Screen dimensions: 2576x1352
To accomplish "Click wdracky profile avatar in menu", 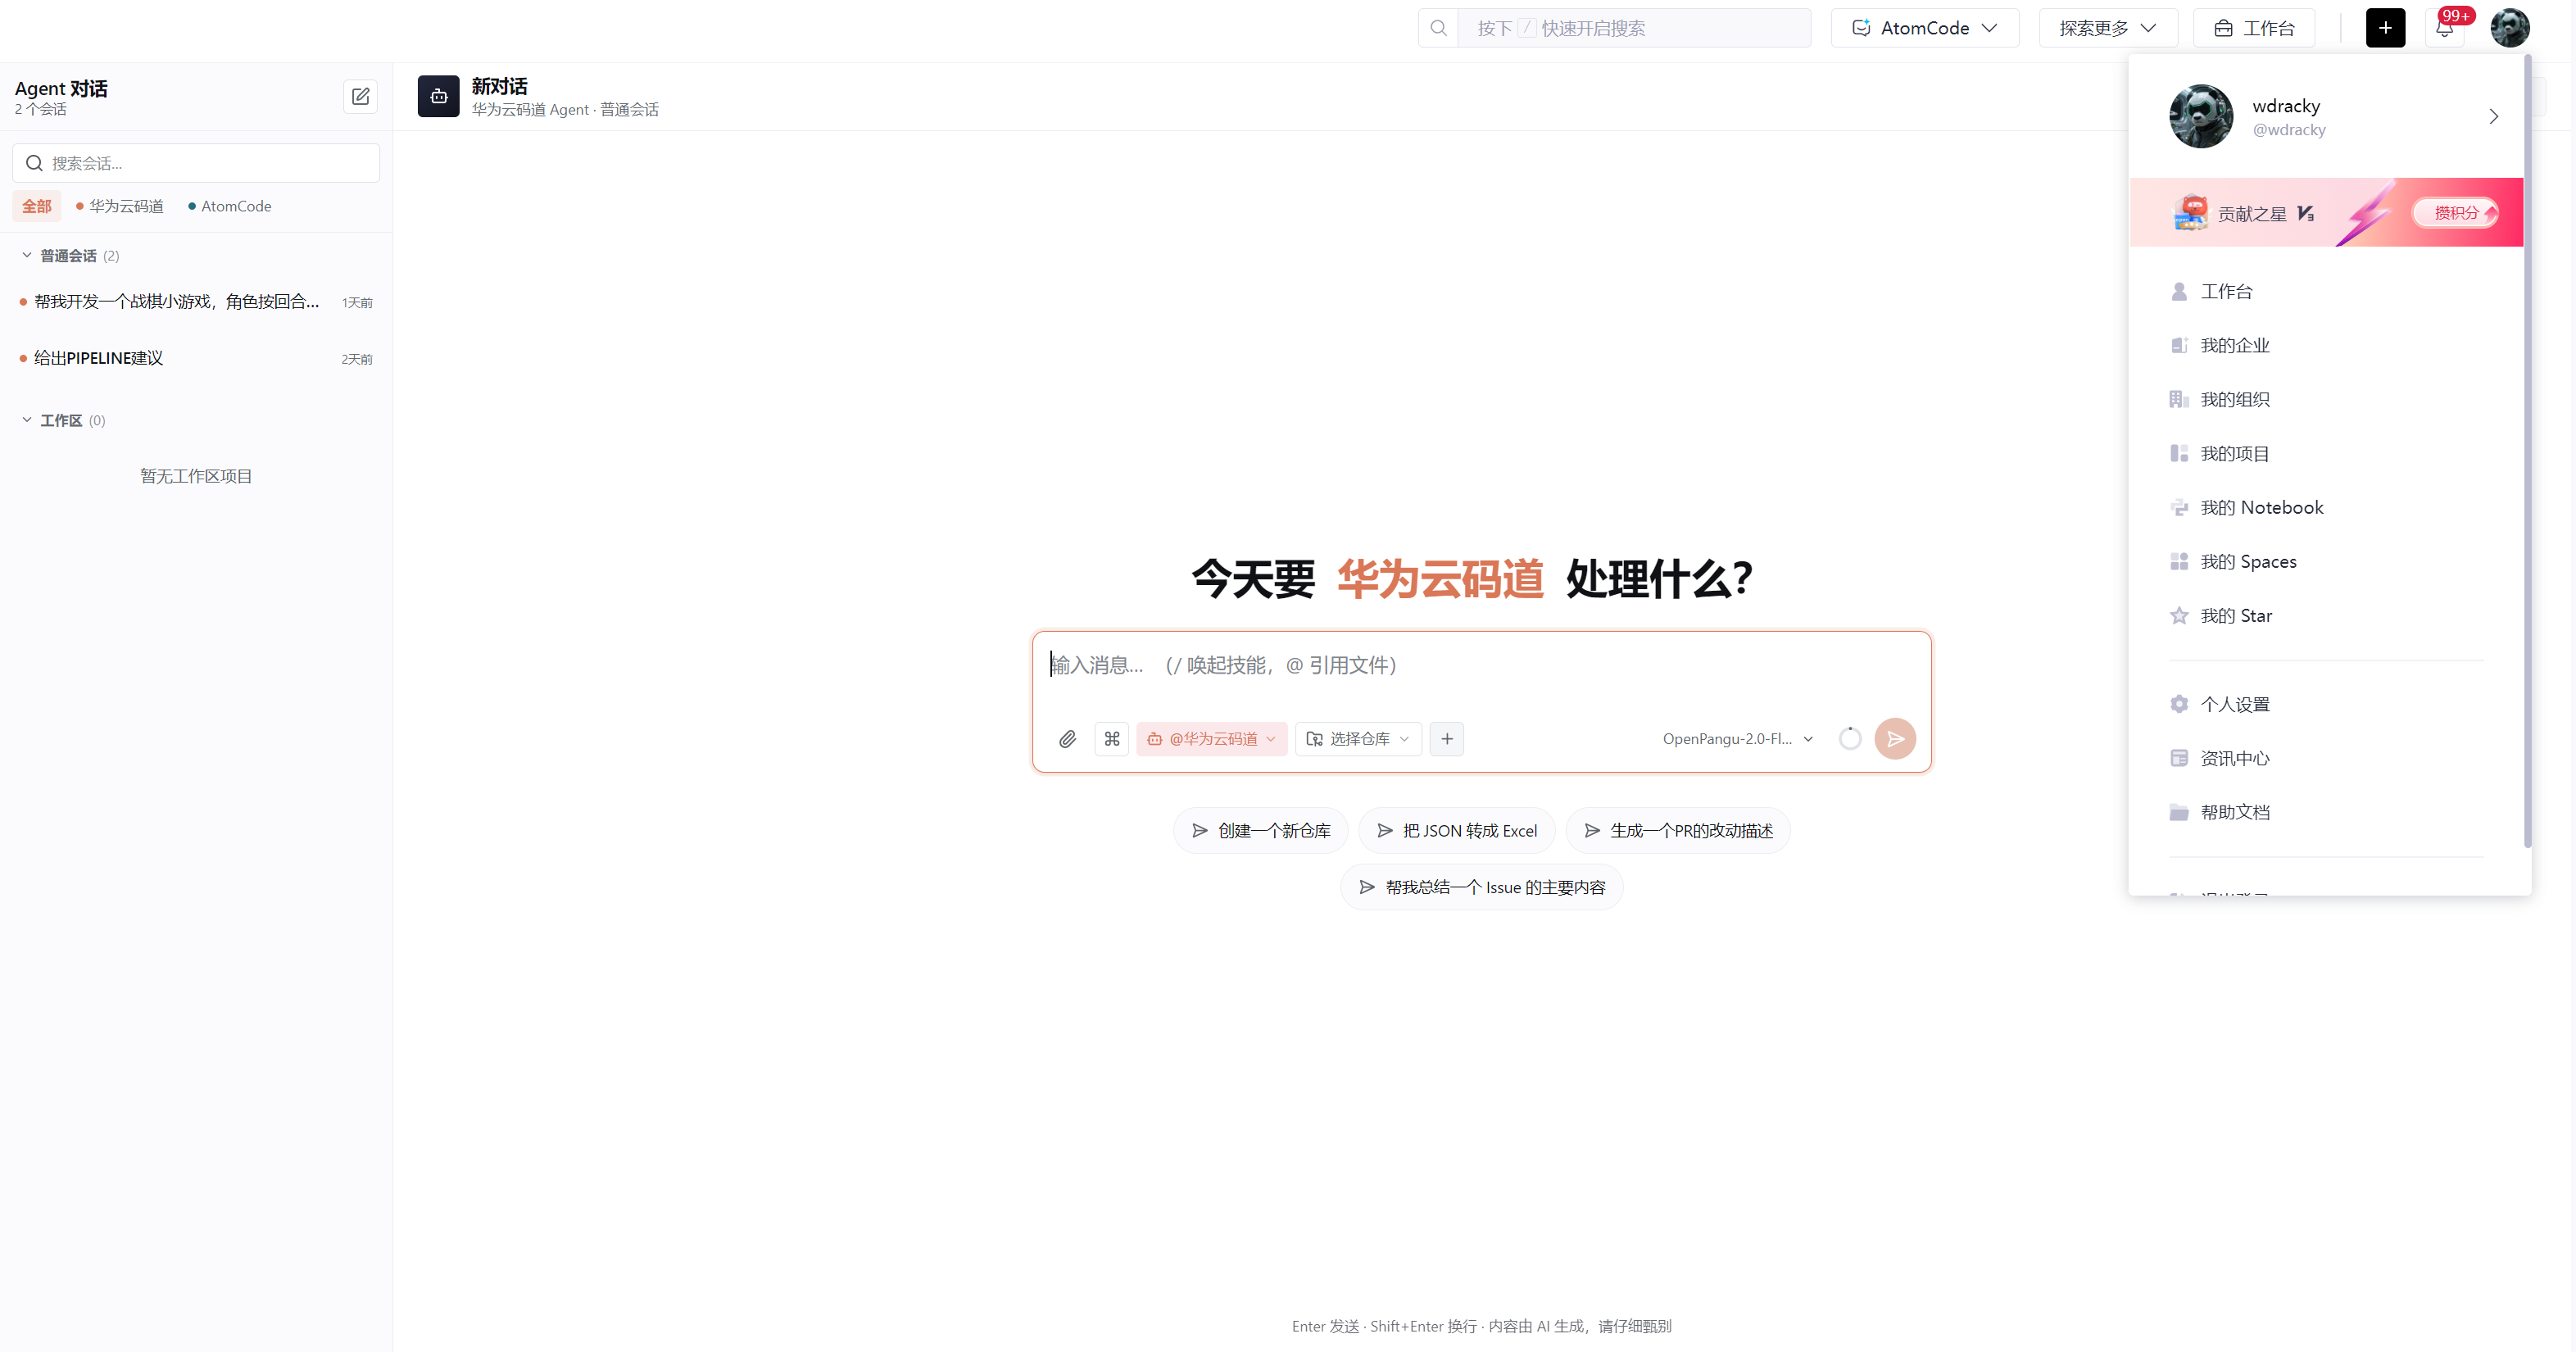I will pyautogui.click(x=2200, y=116).
